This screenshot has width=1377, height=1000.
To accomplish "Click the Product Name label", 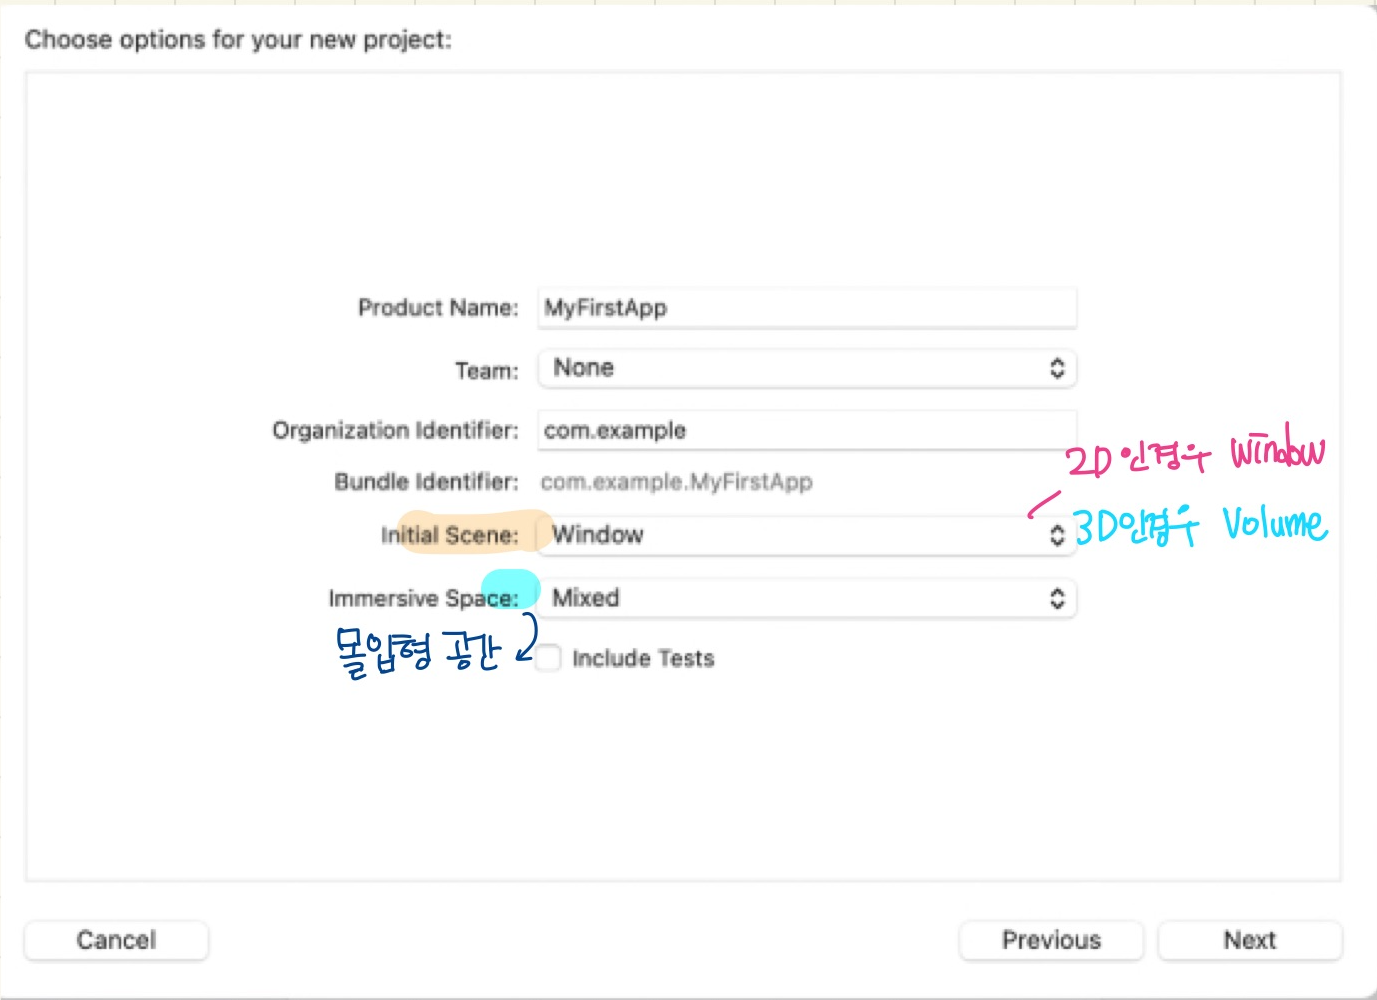I will [438, 308].
